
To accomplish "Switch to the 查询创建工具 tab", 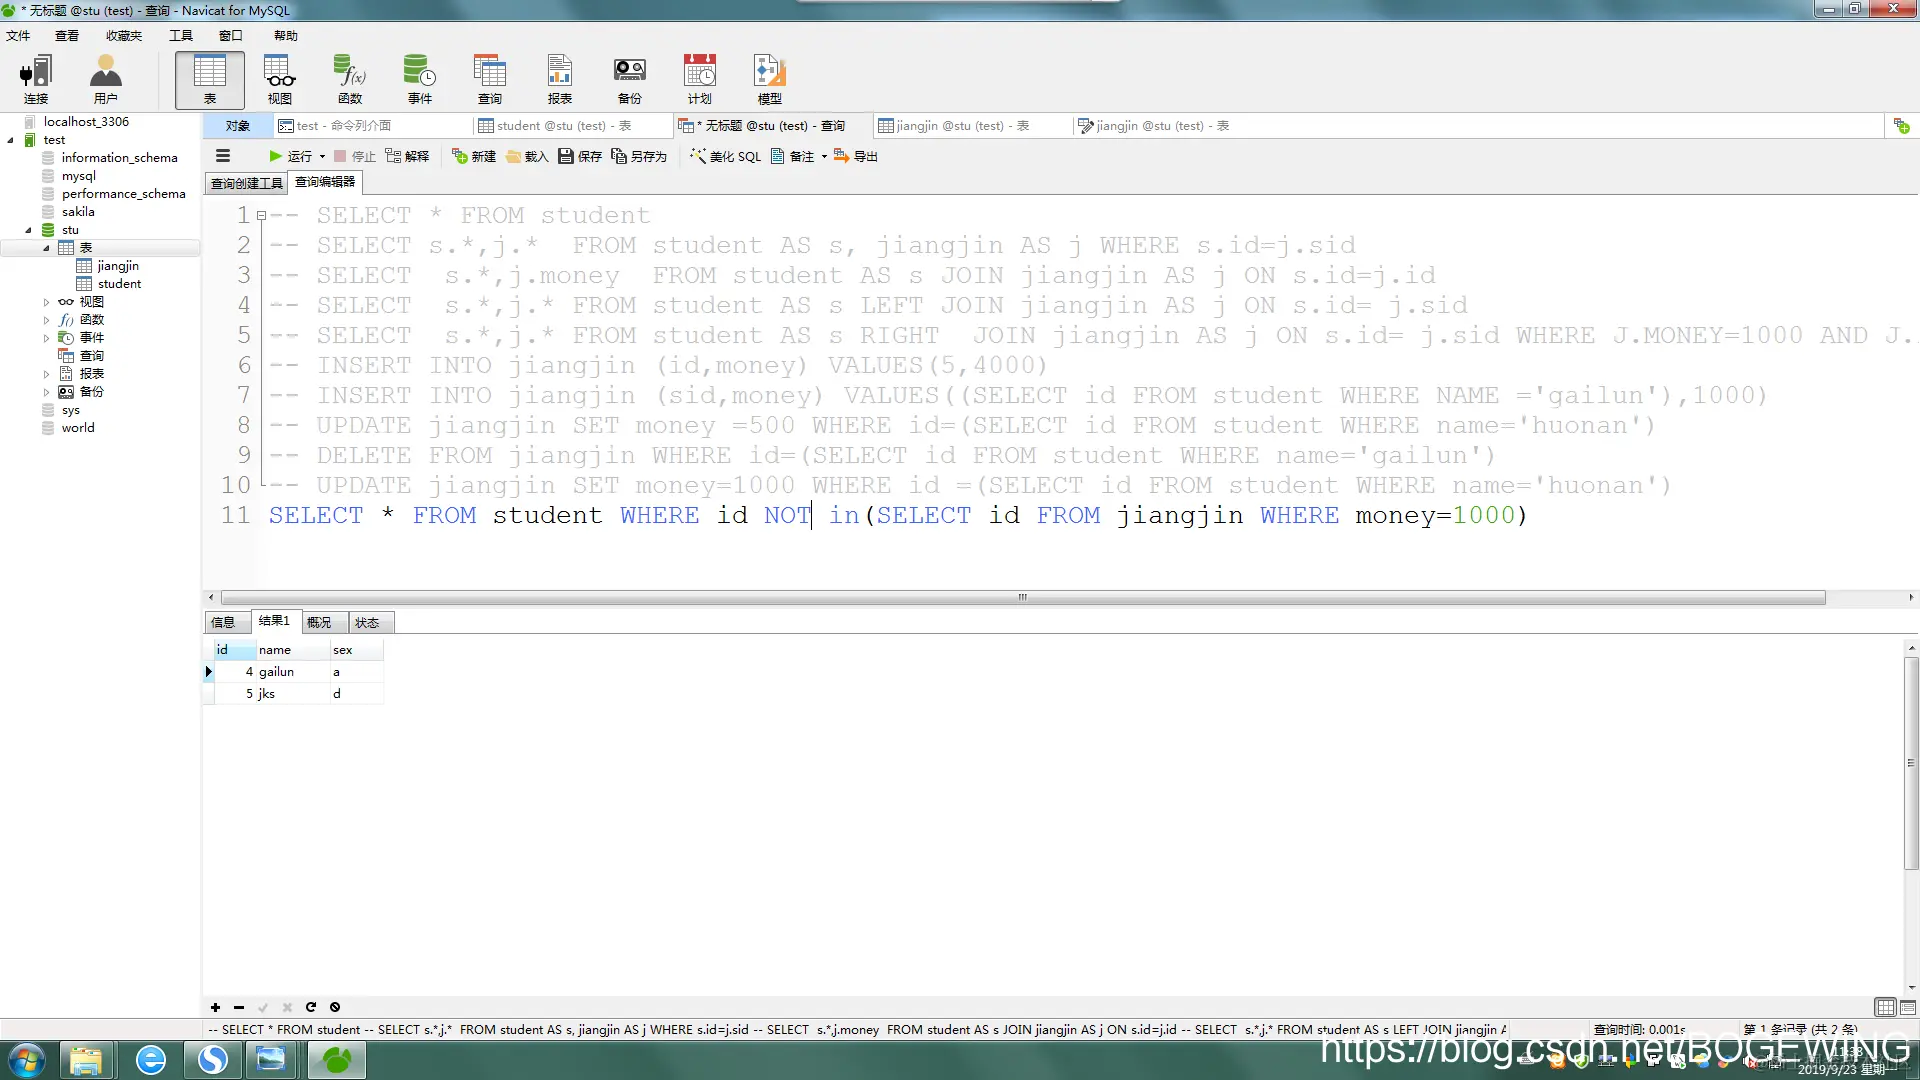I will point(246,183).
